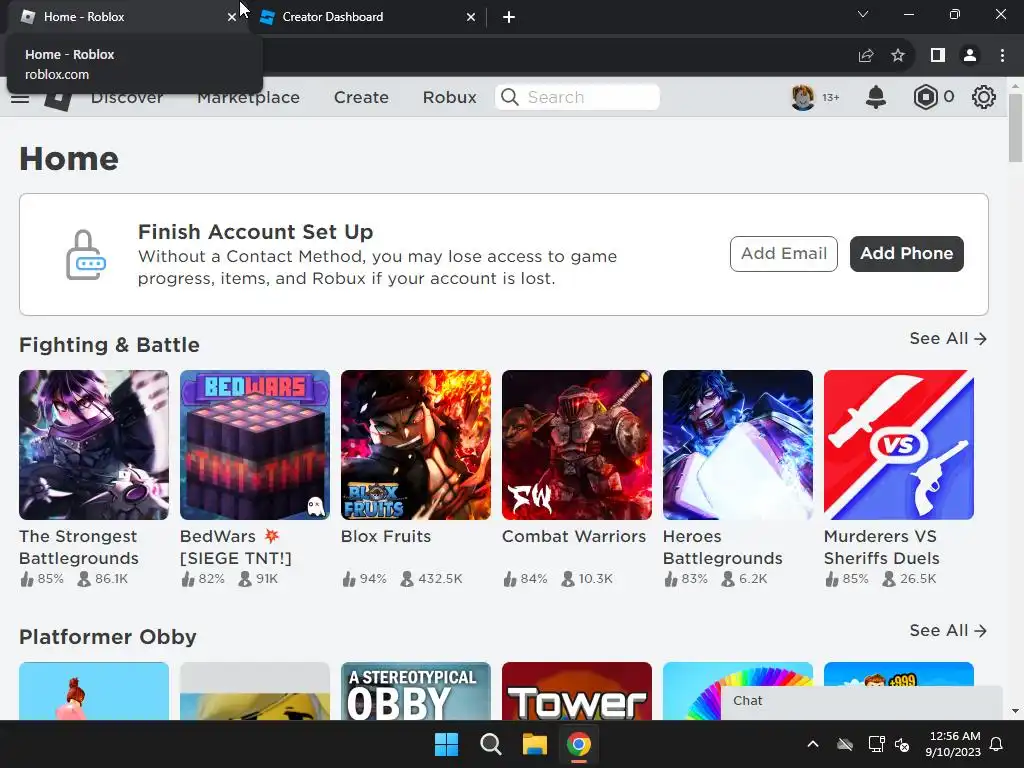This screenshot has width=1024, height=768.
Task: Close the Home - Roblox tab
Action: click(231, 17)
